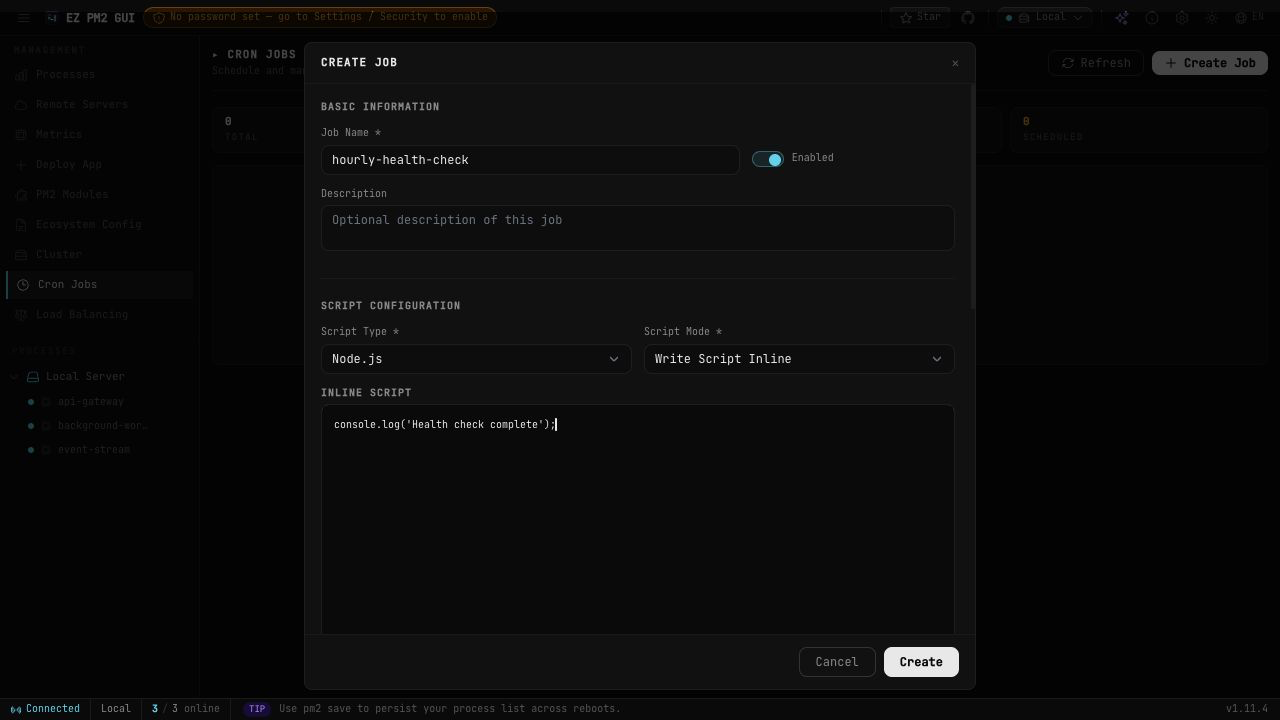Open Remote Servers in the sidebar
This screenshot has height=720, width=1280.
pos(100,105)
